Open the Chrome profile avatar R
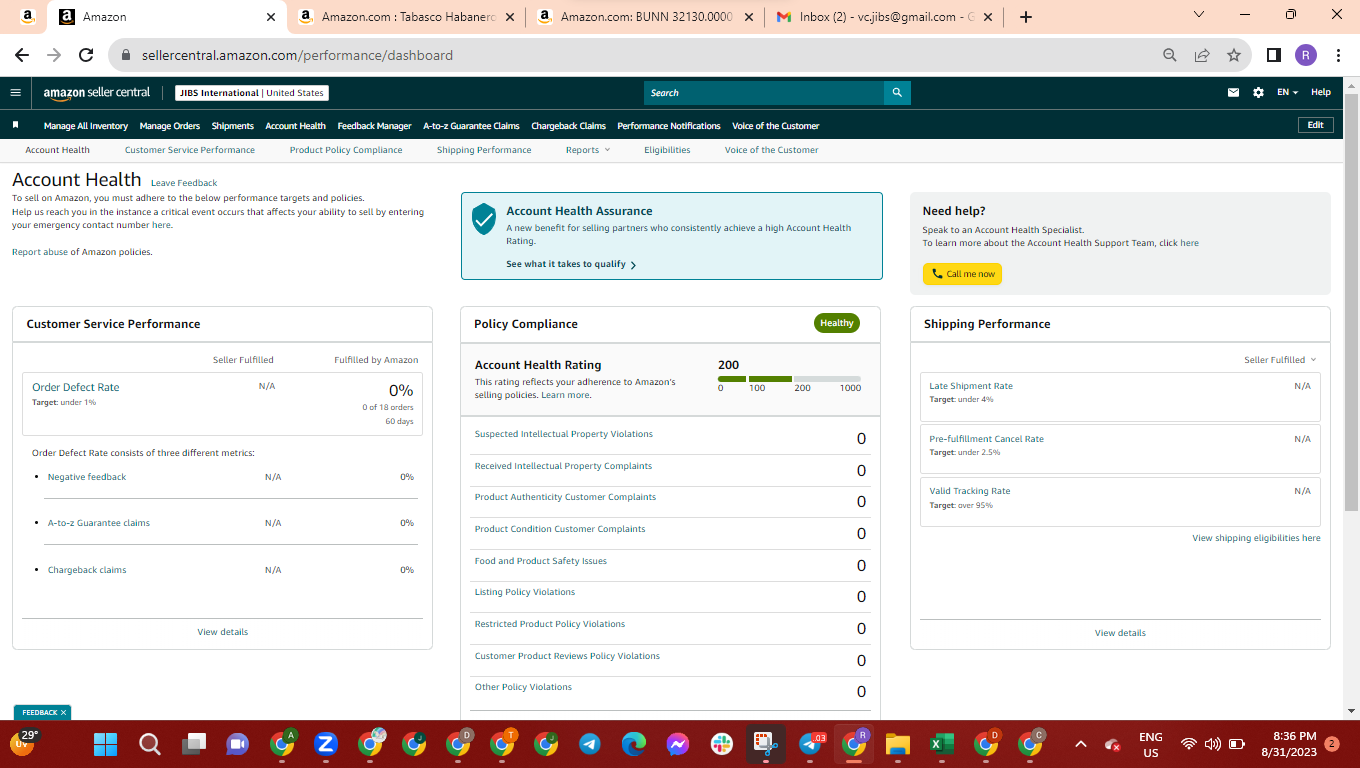The width and height of the screenshot is (1360, 768). [x=1305, y=56]
